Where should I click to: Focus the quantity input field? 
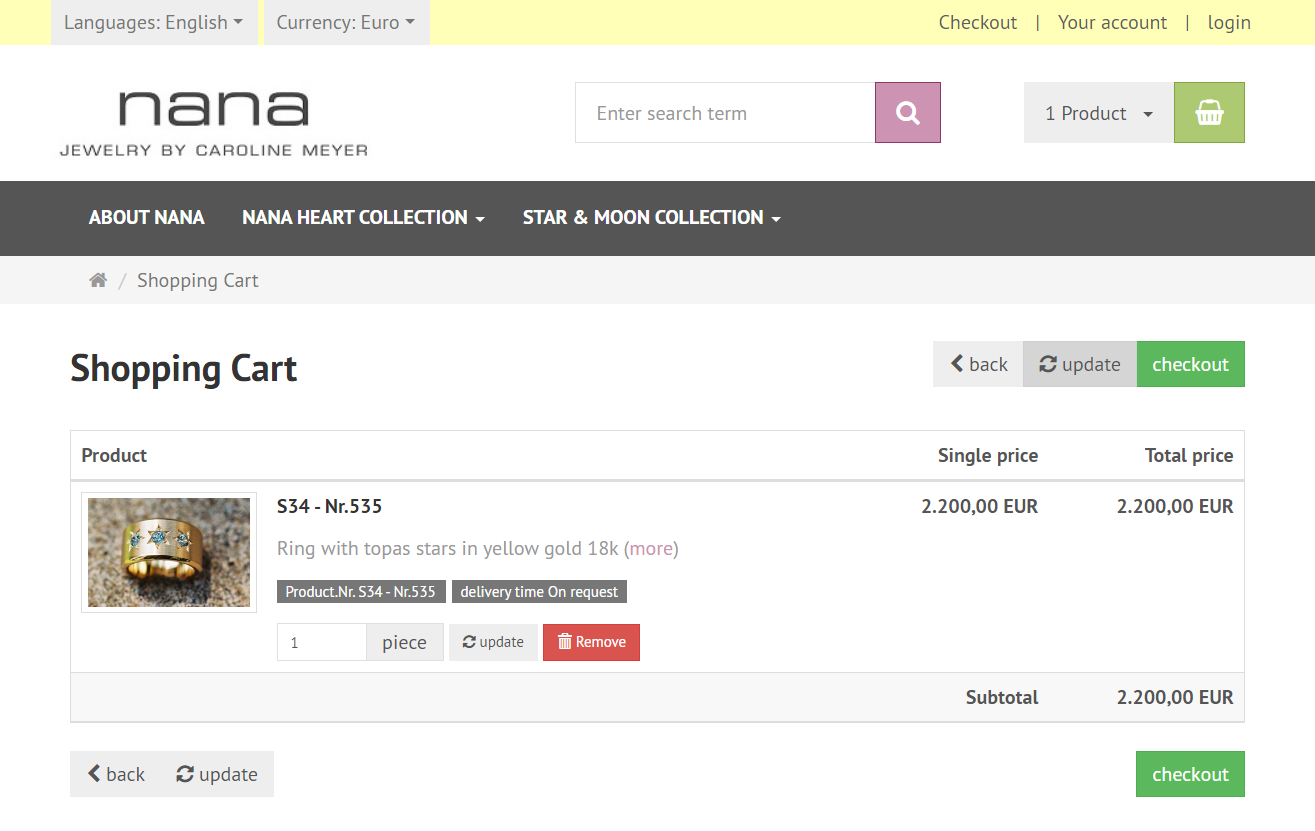point(322,642)
